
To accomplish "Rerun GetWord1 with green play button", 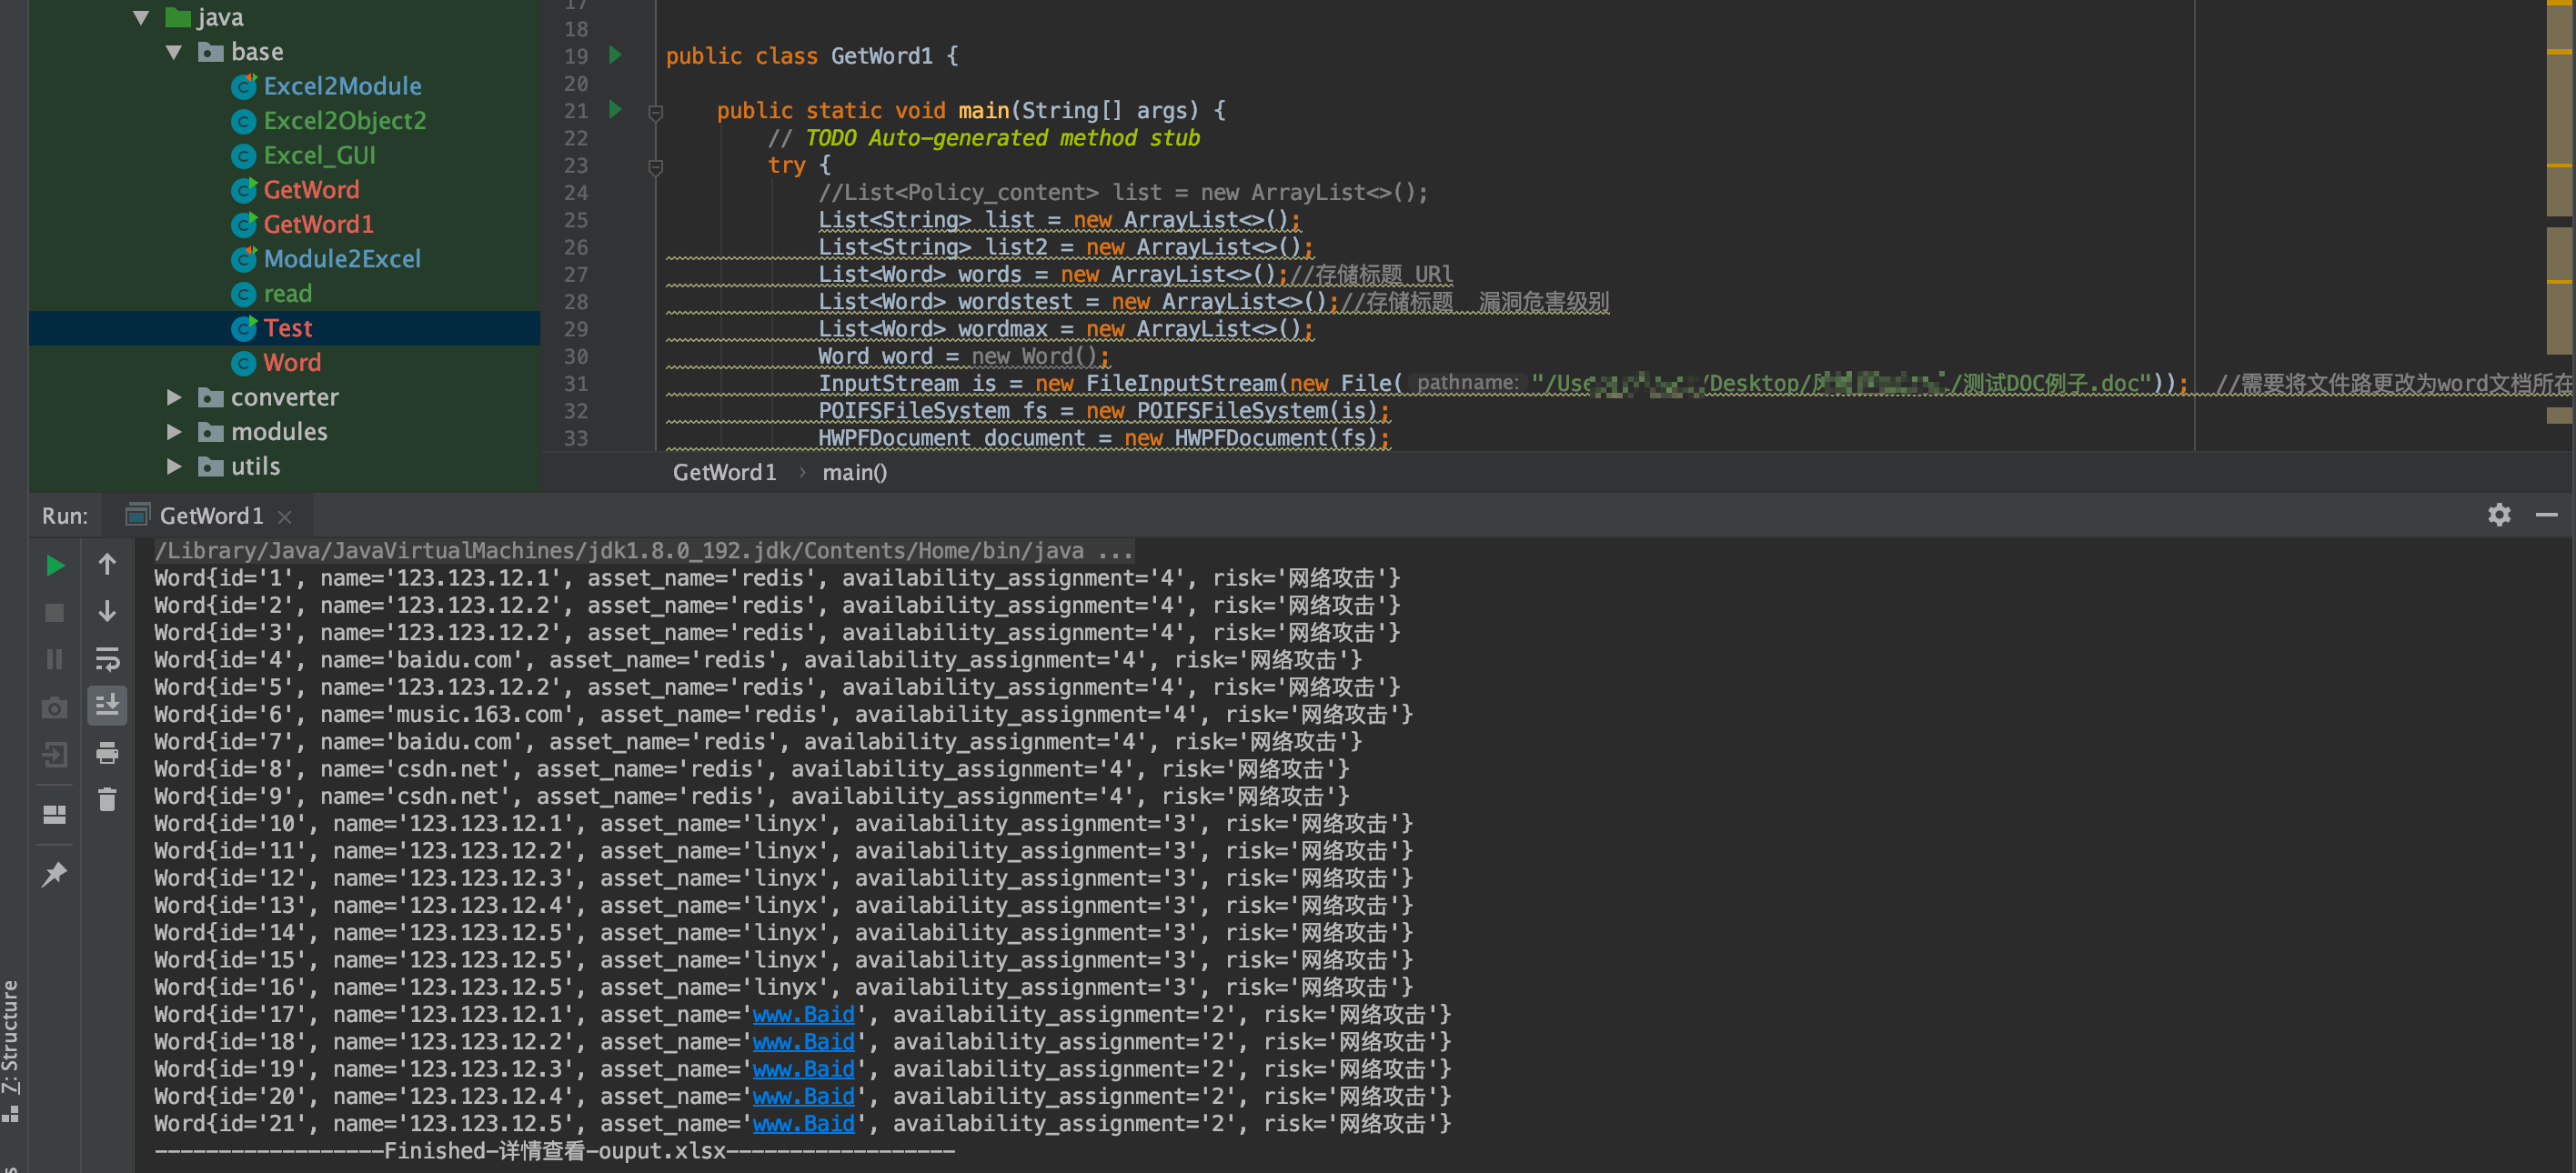I will (56, 566).
